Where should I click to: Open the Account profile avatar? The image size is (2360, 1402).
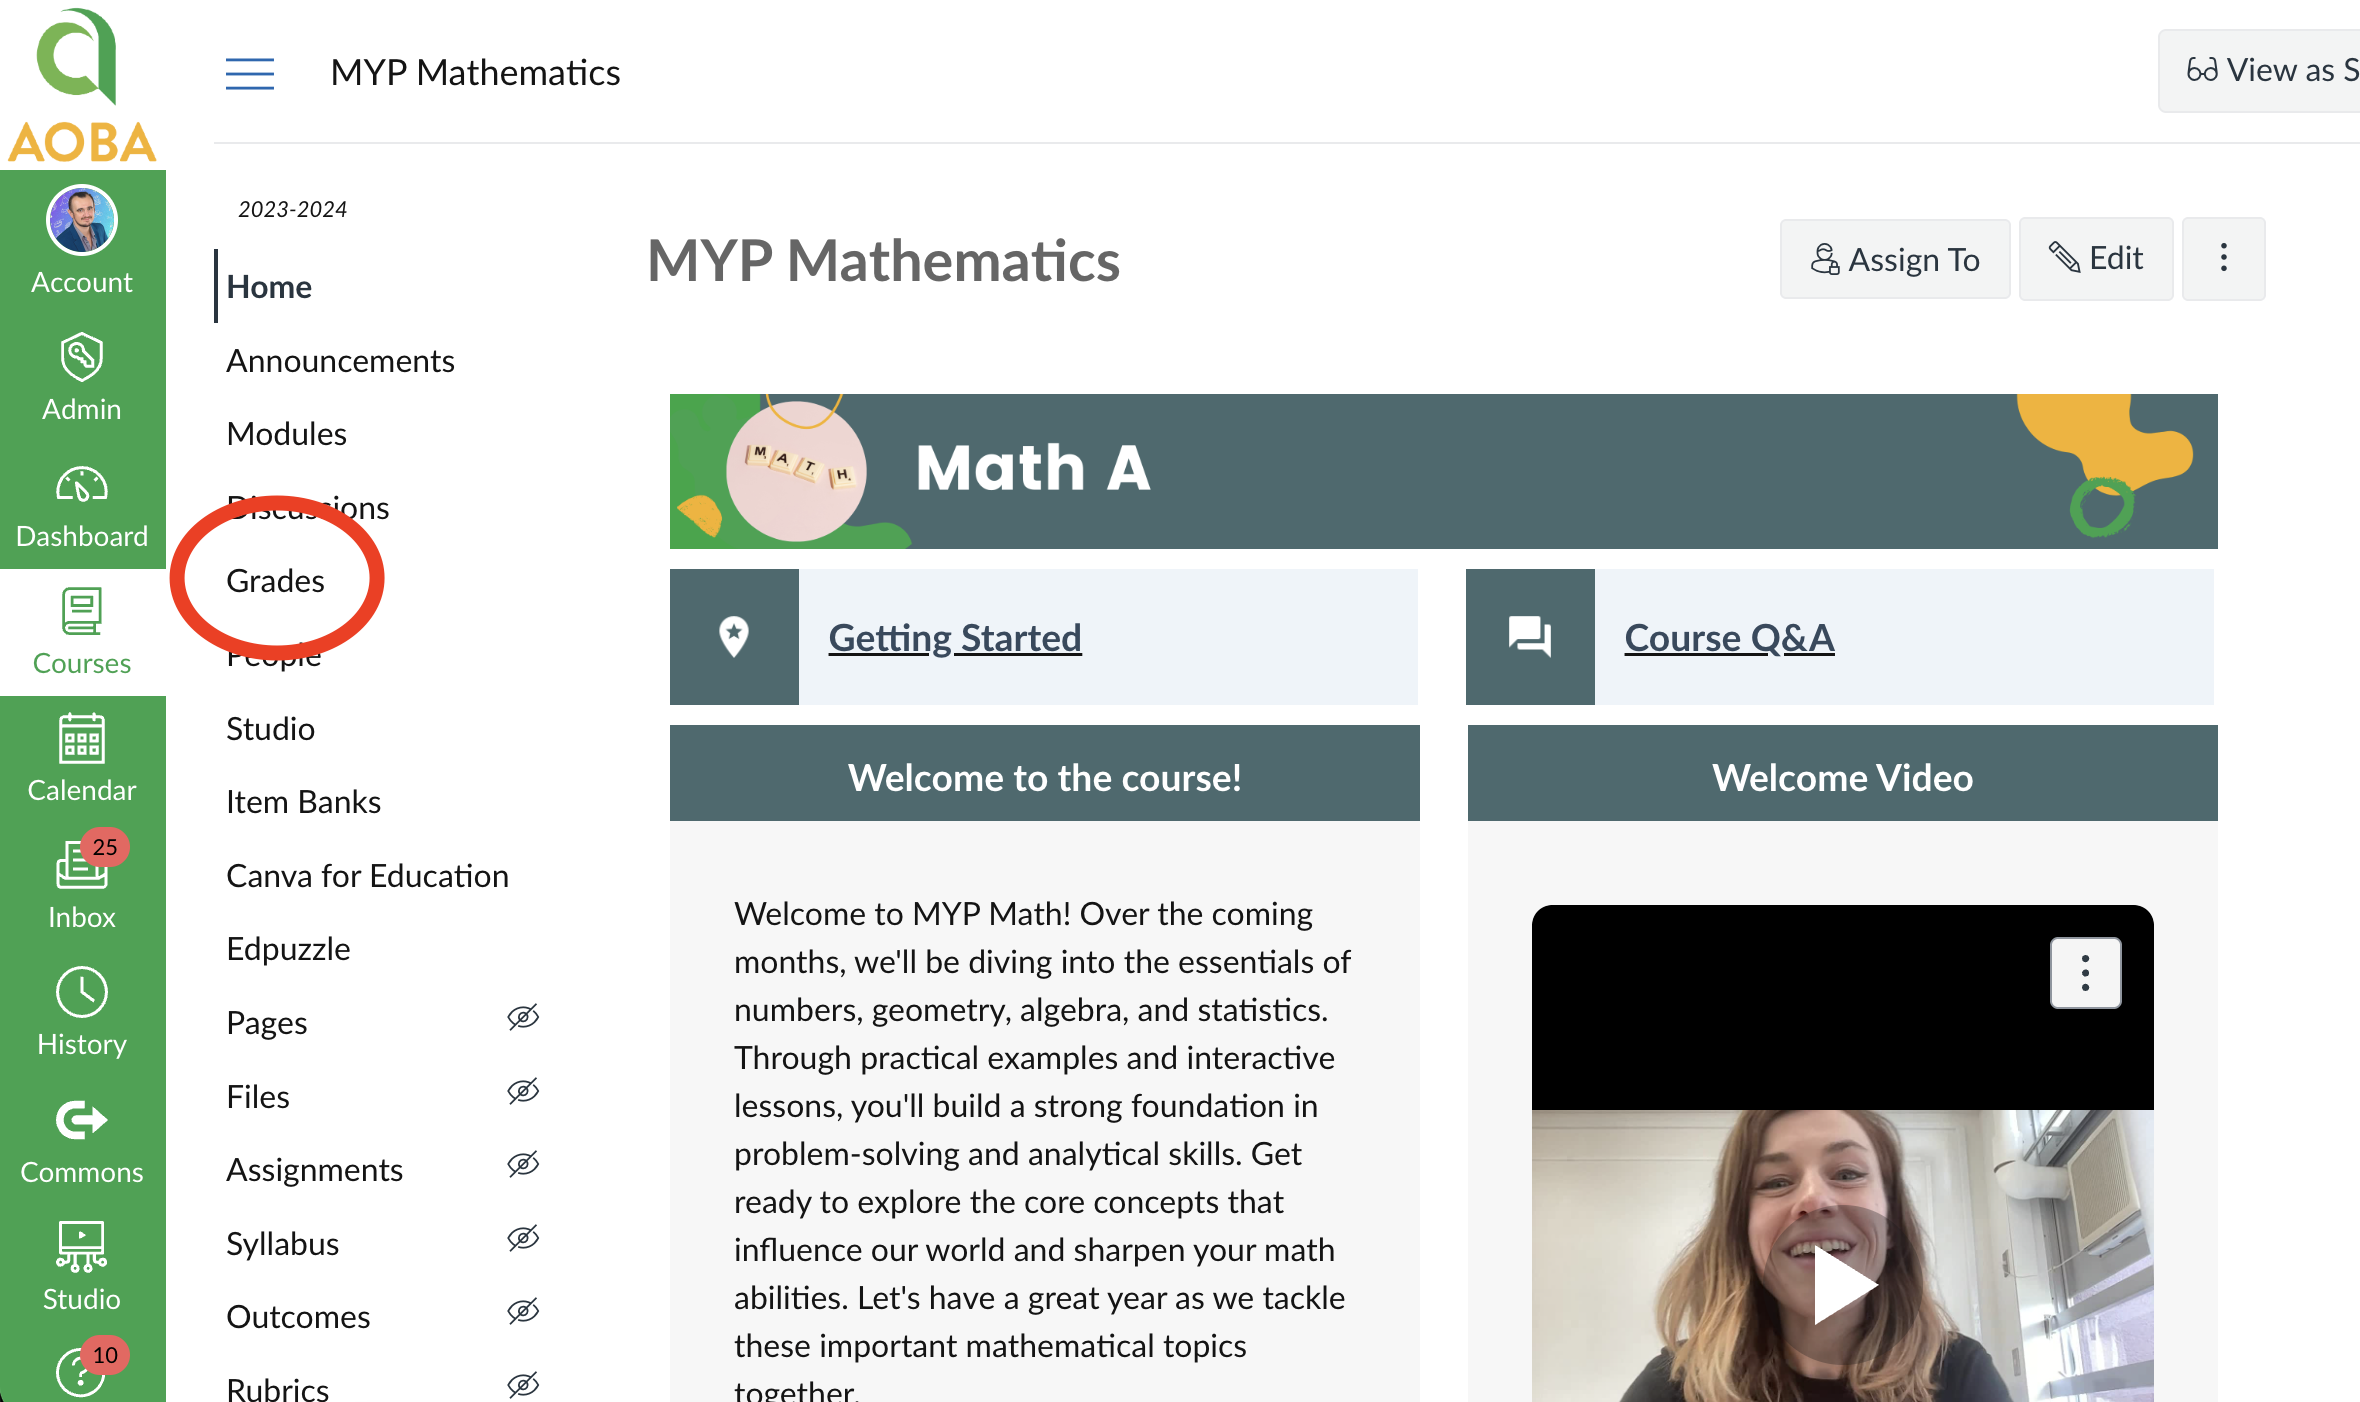(x=82, y=221)
